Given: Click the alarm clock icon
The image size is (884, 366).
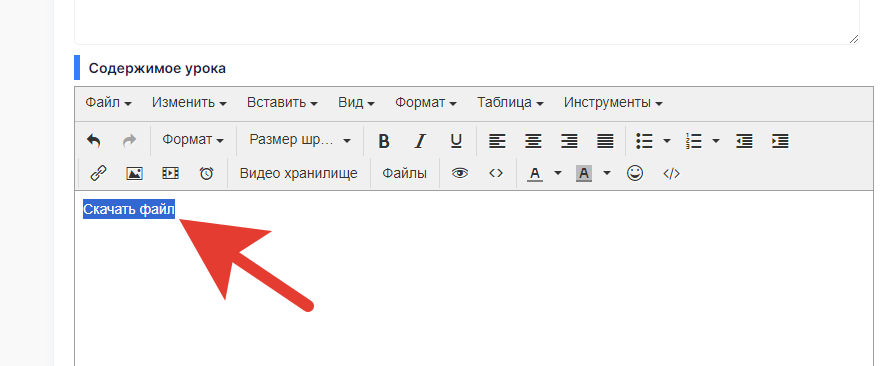Looking at the screenshot, I should click(206, 174).
